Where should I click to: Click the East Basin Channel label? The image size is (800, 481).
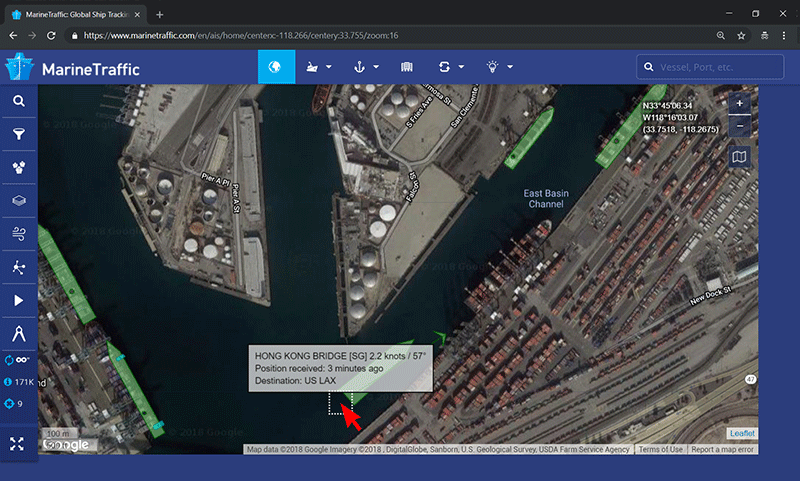(x=546, y=198)
